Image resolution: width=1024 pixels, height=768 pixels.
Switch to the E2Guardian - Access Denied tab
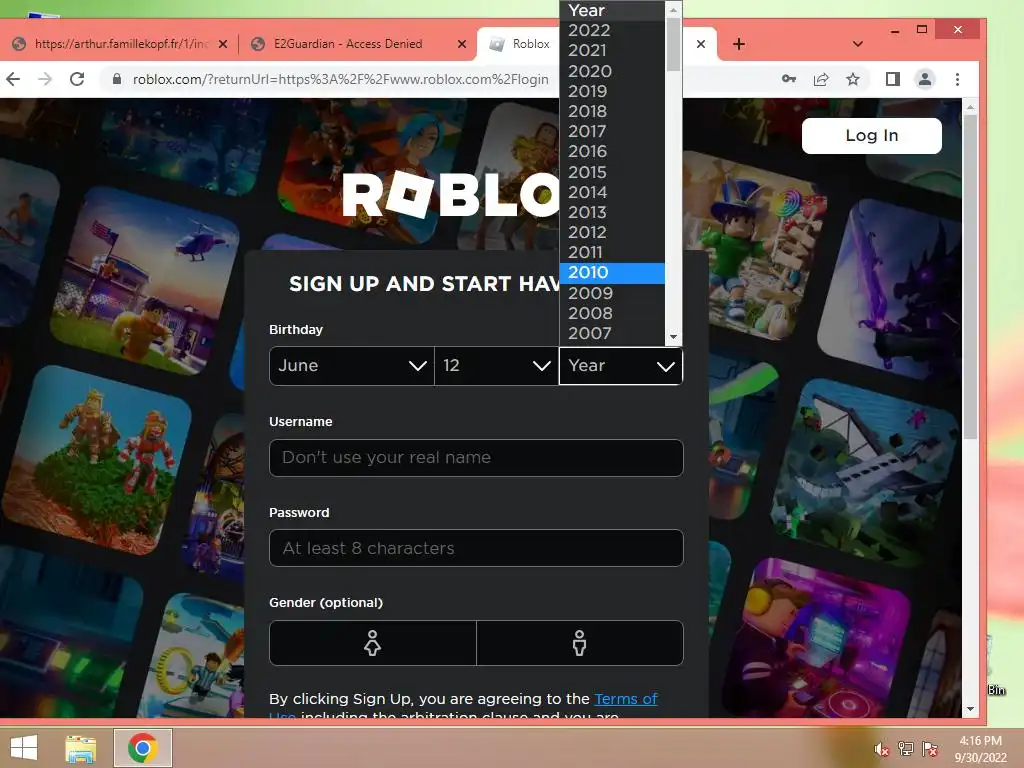[x=358, y=44]
